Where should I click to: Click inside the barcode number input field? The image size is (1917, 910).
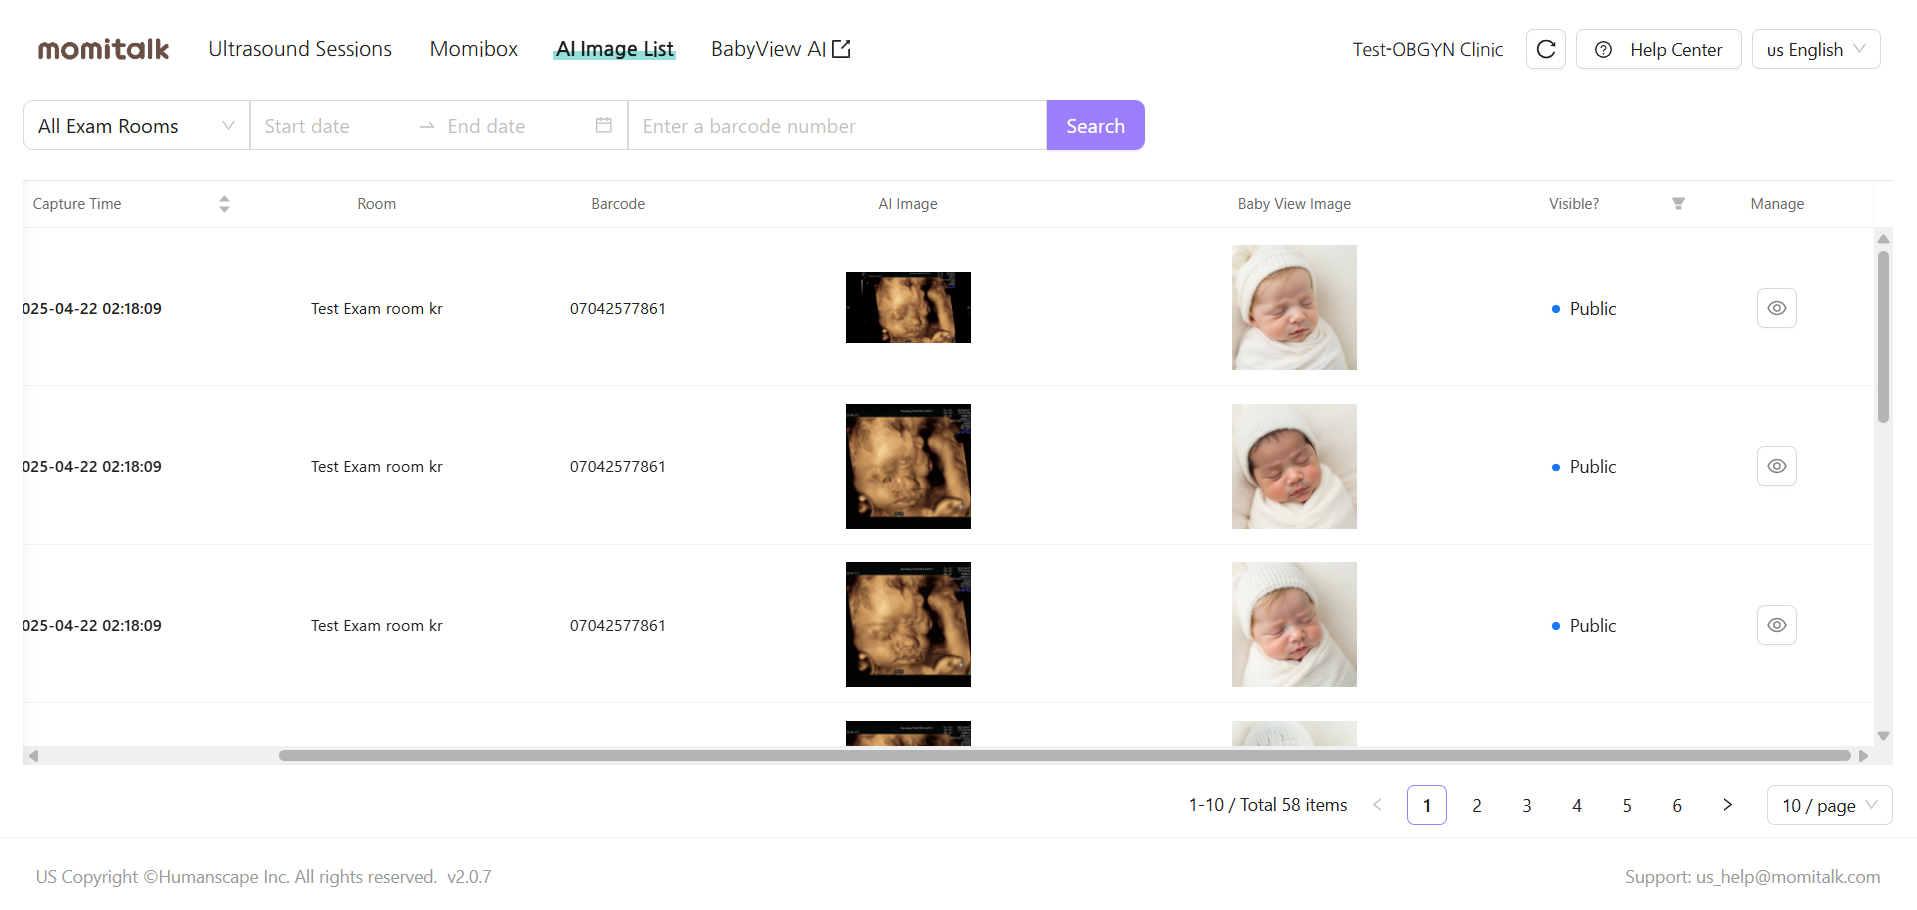pos(837,125)
